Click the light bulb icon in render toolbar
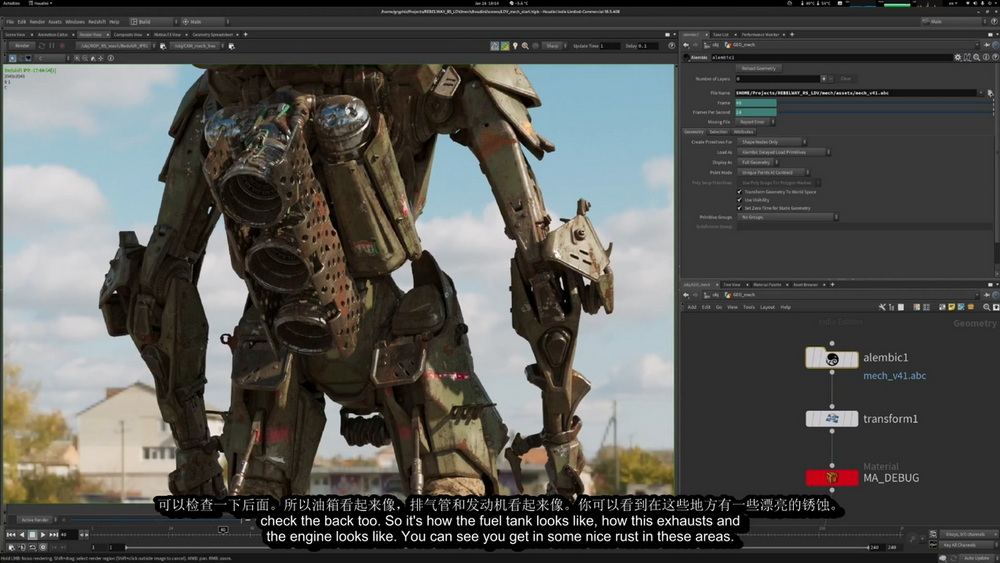1000x563 pixels. pyautogui.click(x=515, y=46)
